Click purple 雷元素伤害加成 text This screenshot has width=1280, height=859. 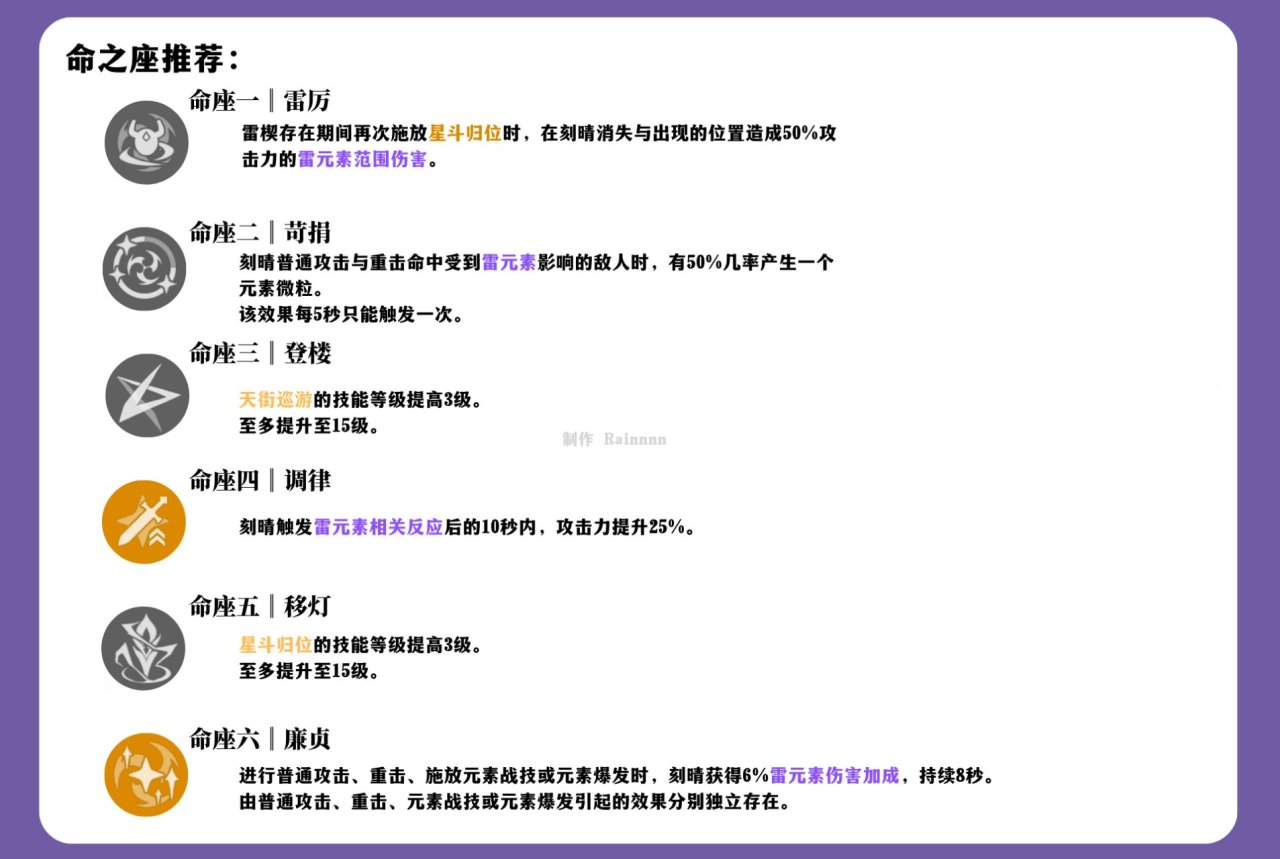[834, 775]
